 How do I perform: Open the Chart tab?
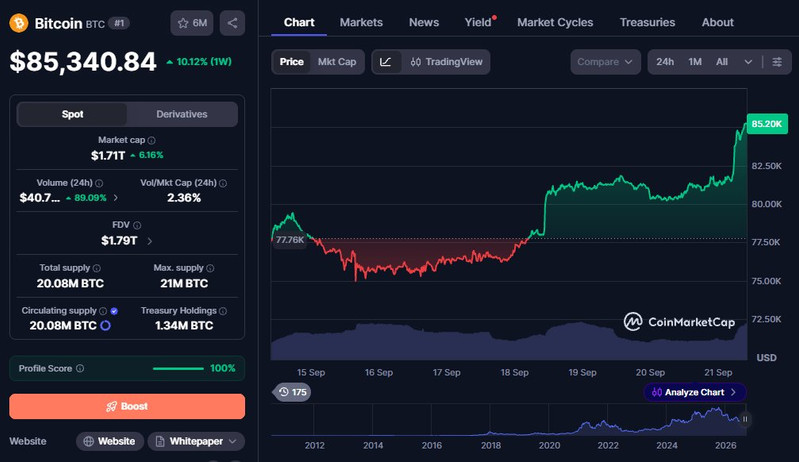(x=299, y=22)
